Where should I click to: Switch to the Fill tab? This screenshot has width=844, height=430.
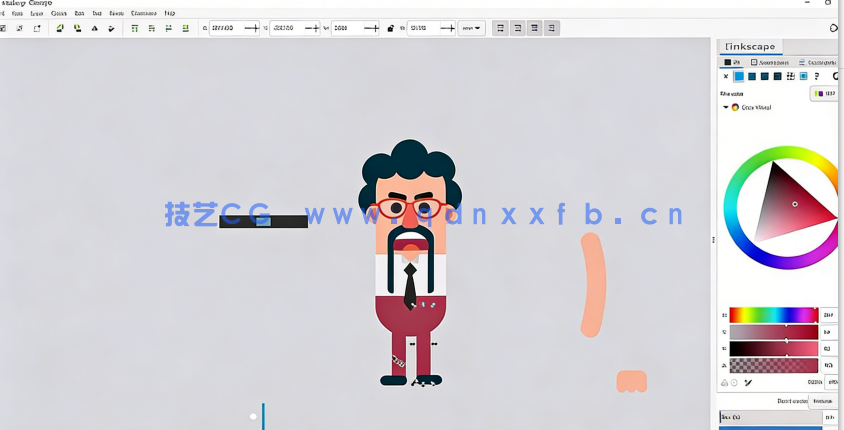click(x=732, y=62)
